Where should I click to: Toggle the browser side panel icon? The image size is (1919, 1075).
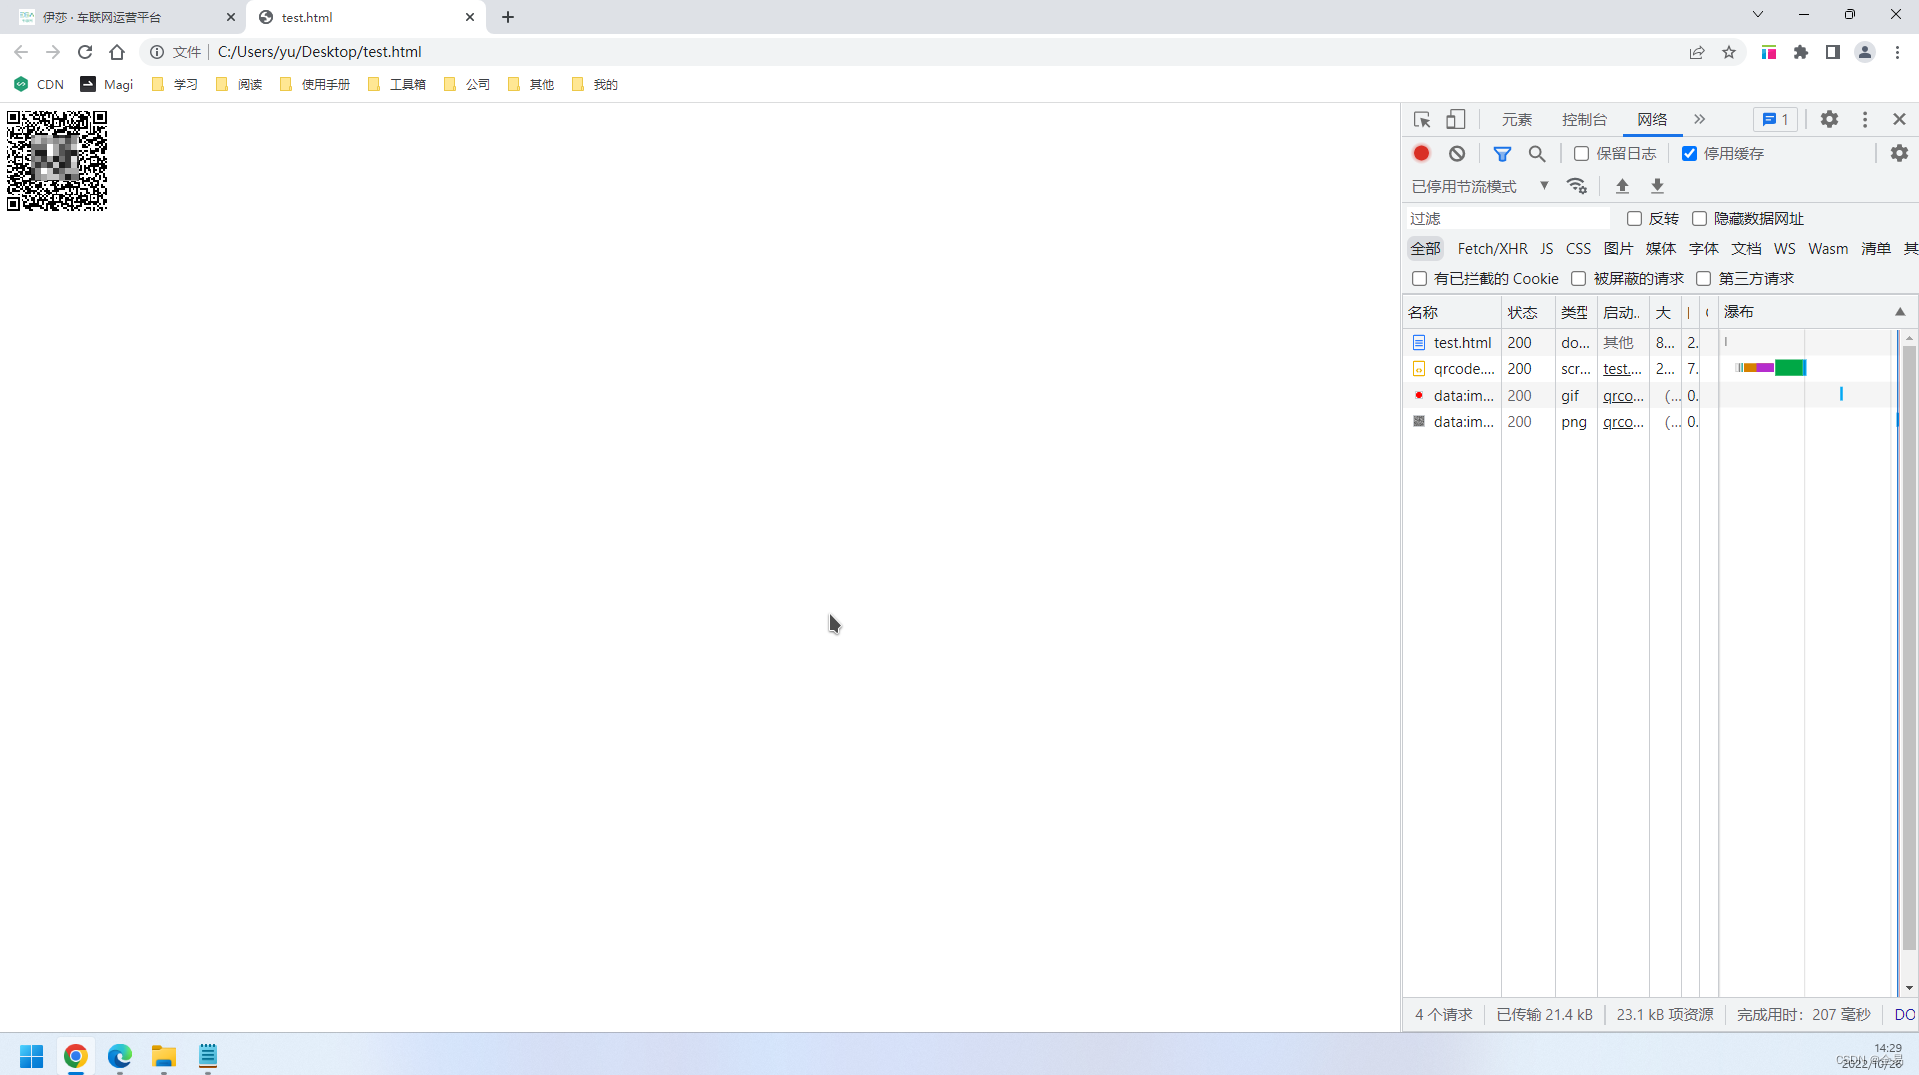coord(1833,52)
